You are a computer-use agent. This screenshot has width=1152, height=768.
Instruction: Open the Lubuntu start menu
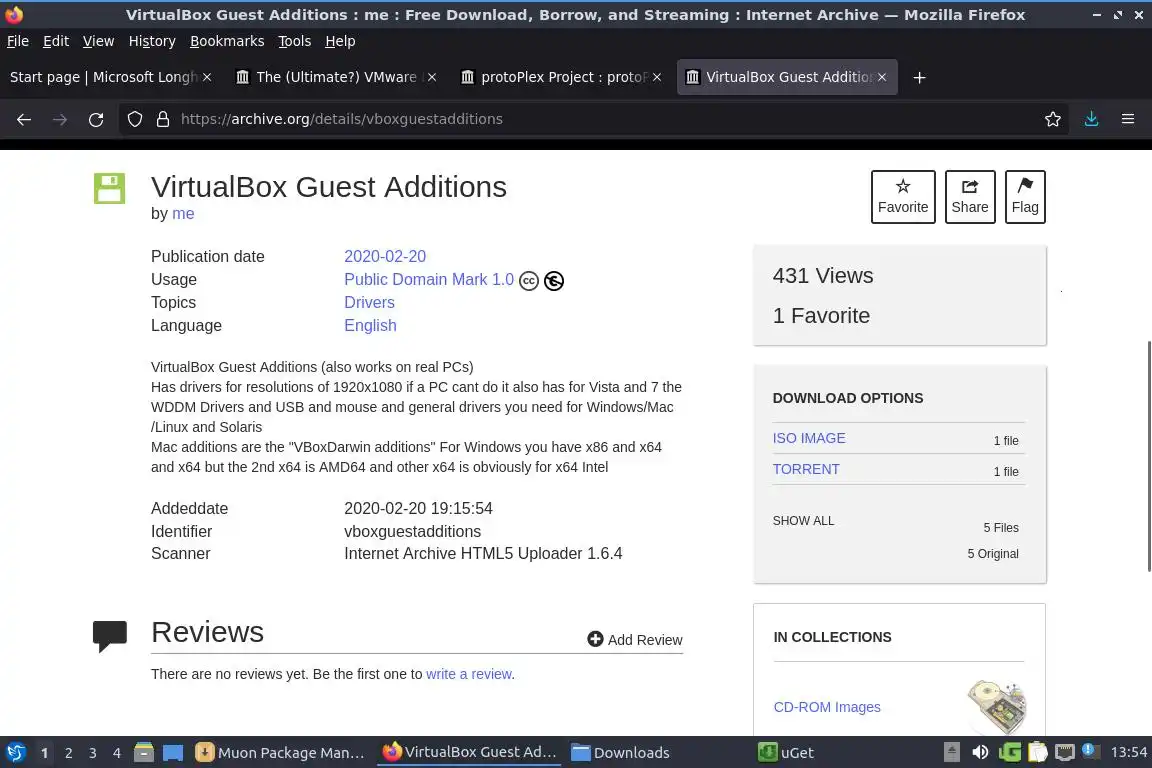coord(16,753)
